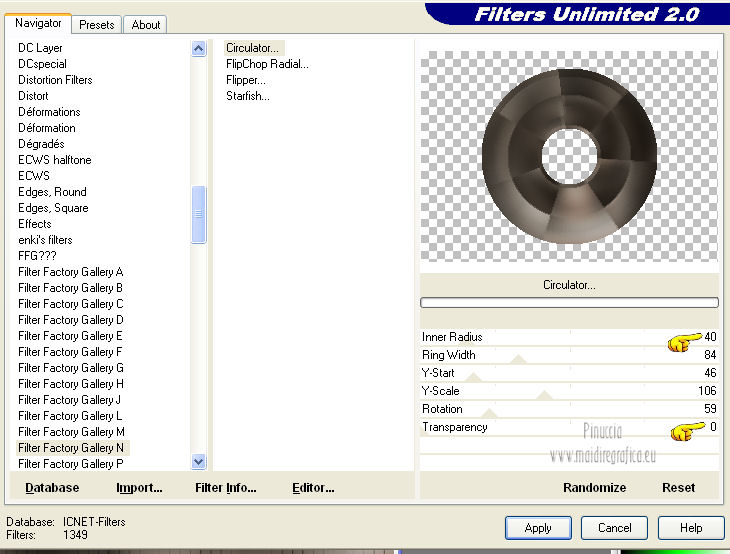Select Filter Factory Gallery N category

[x=71, y=448]
